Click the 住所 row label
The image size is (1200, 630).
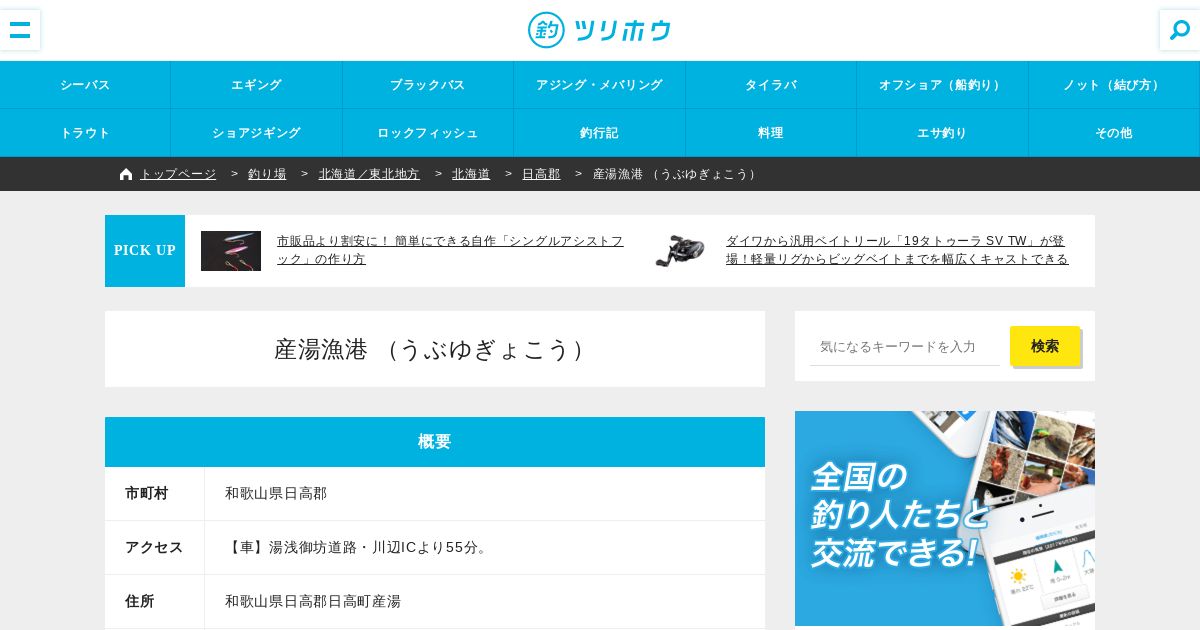tap(139, 602)
